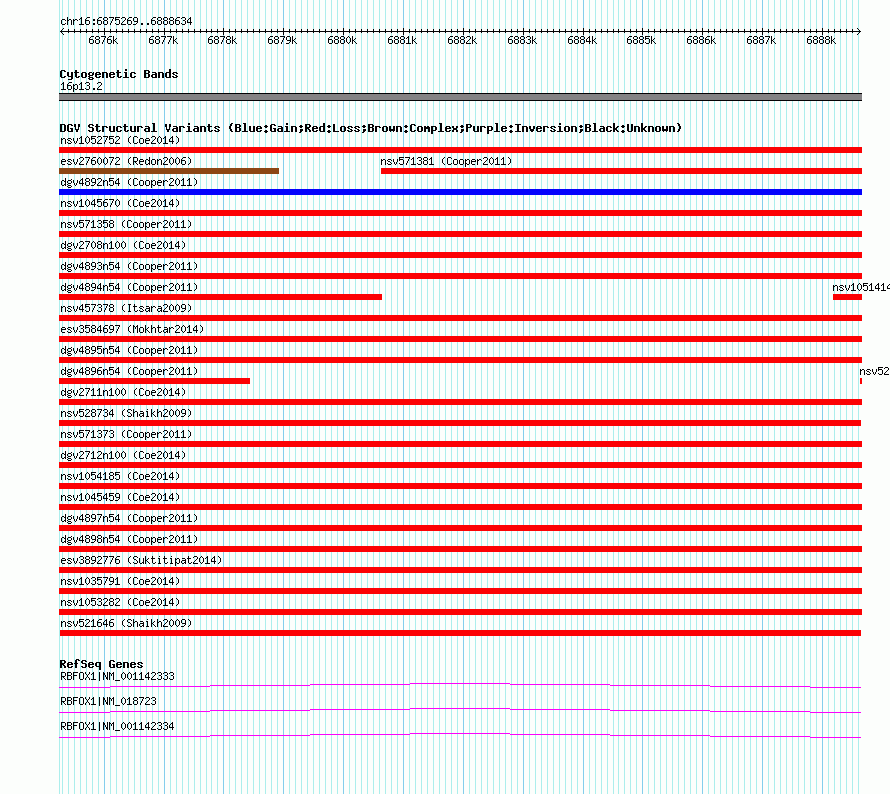Open variant dgv4892n54 (Cooper2011) label

click(129, 182)
